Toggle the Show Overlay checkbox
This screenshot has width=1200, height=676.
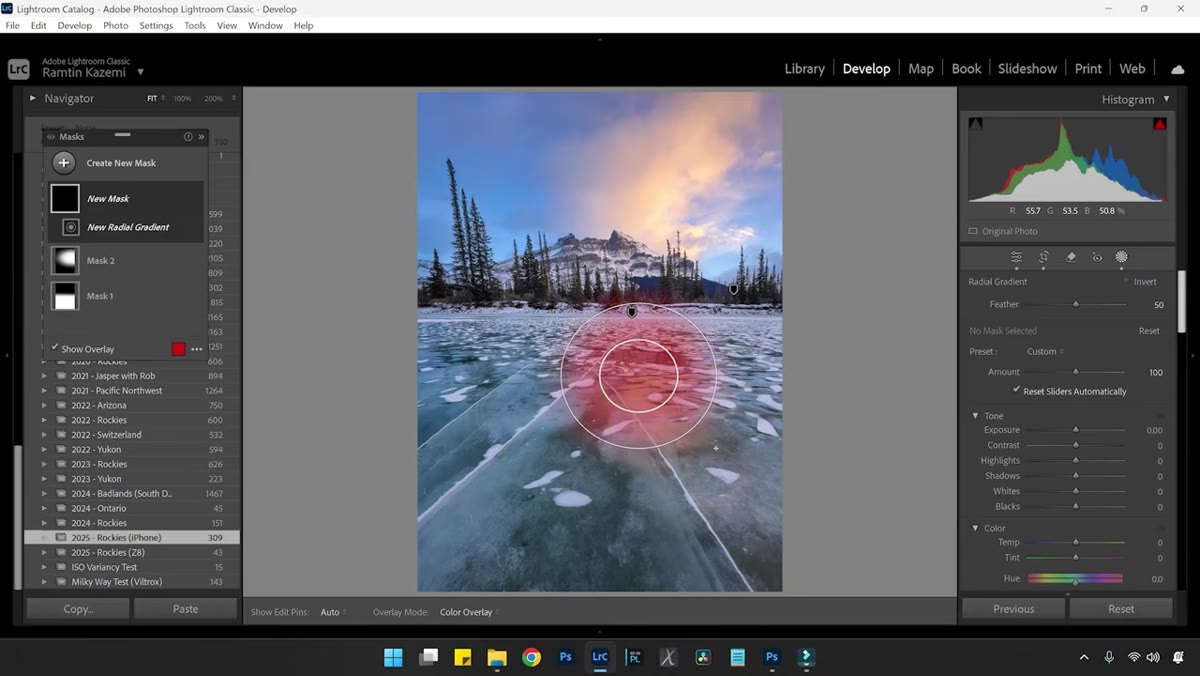point(55,348)
